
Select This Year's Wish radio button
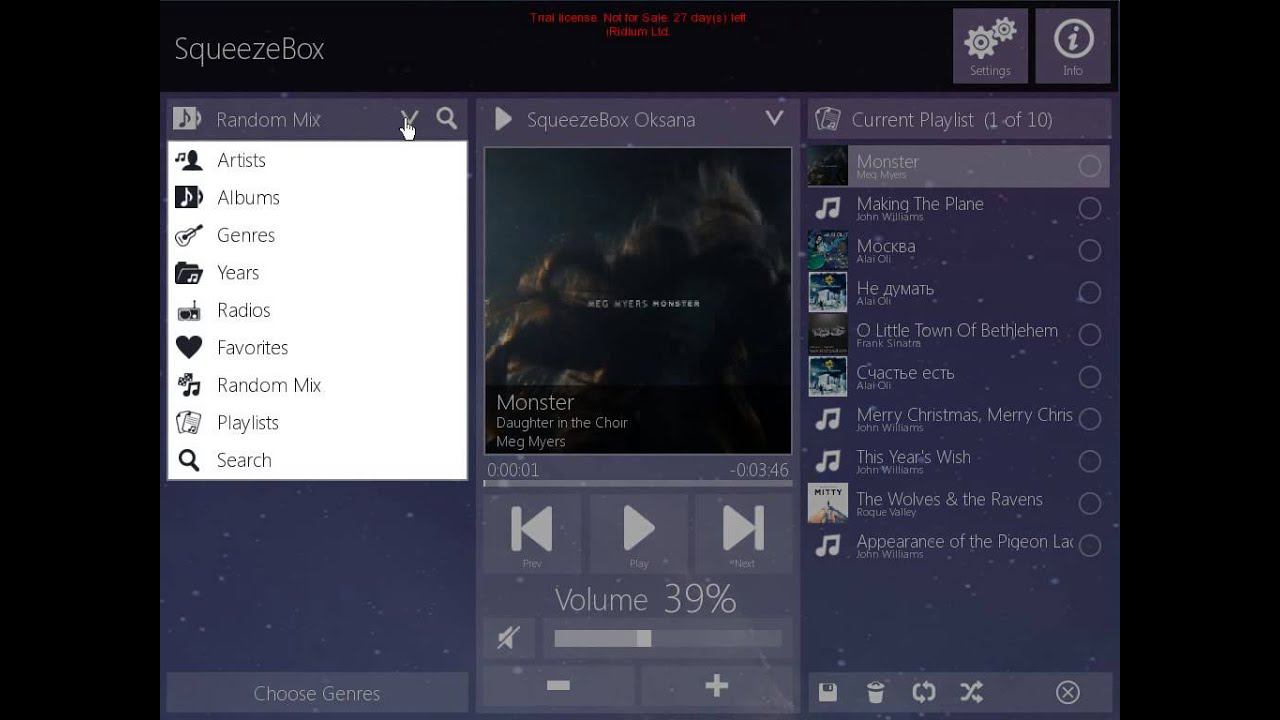[1090, 461]
